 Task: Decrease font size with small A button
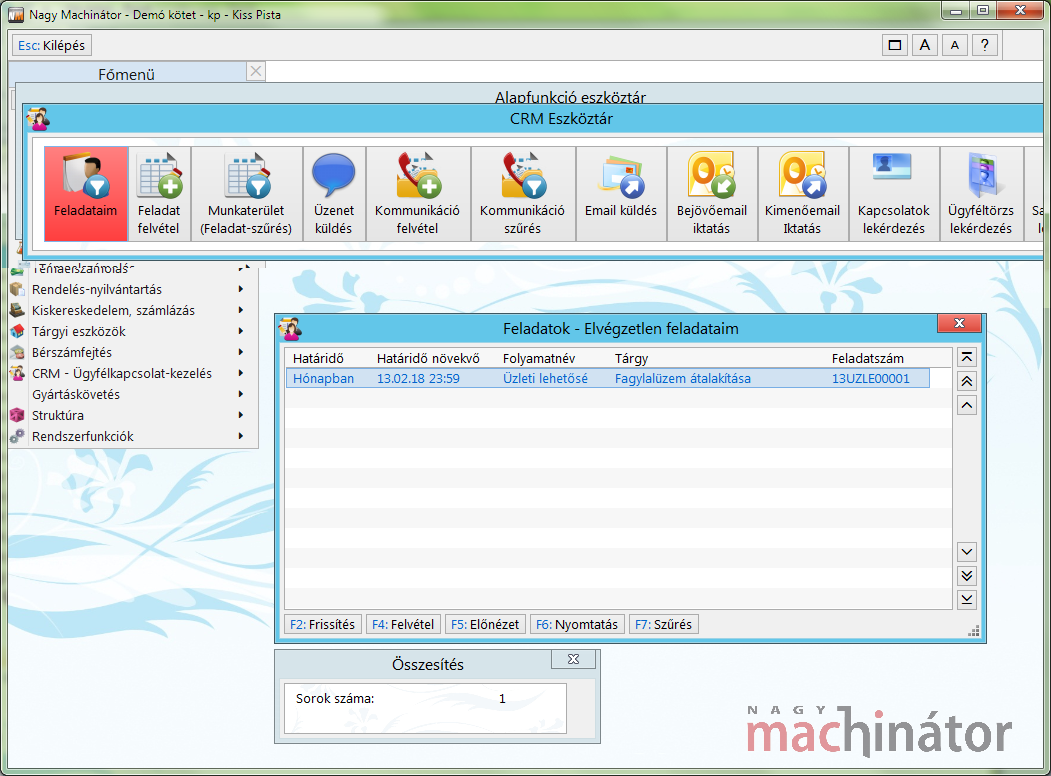tap(954, 45)
